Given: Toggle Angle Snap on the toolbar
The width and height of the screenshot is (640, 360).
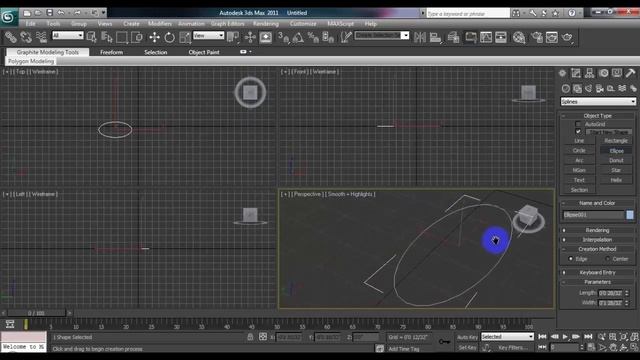Looking at the screenshot, I should (x=298, y=38).
